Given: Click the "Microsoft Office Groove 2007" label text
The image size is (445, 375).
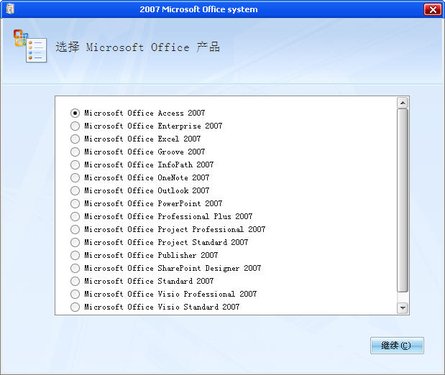Looking at the screenshot, I should tap(145, 152).
